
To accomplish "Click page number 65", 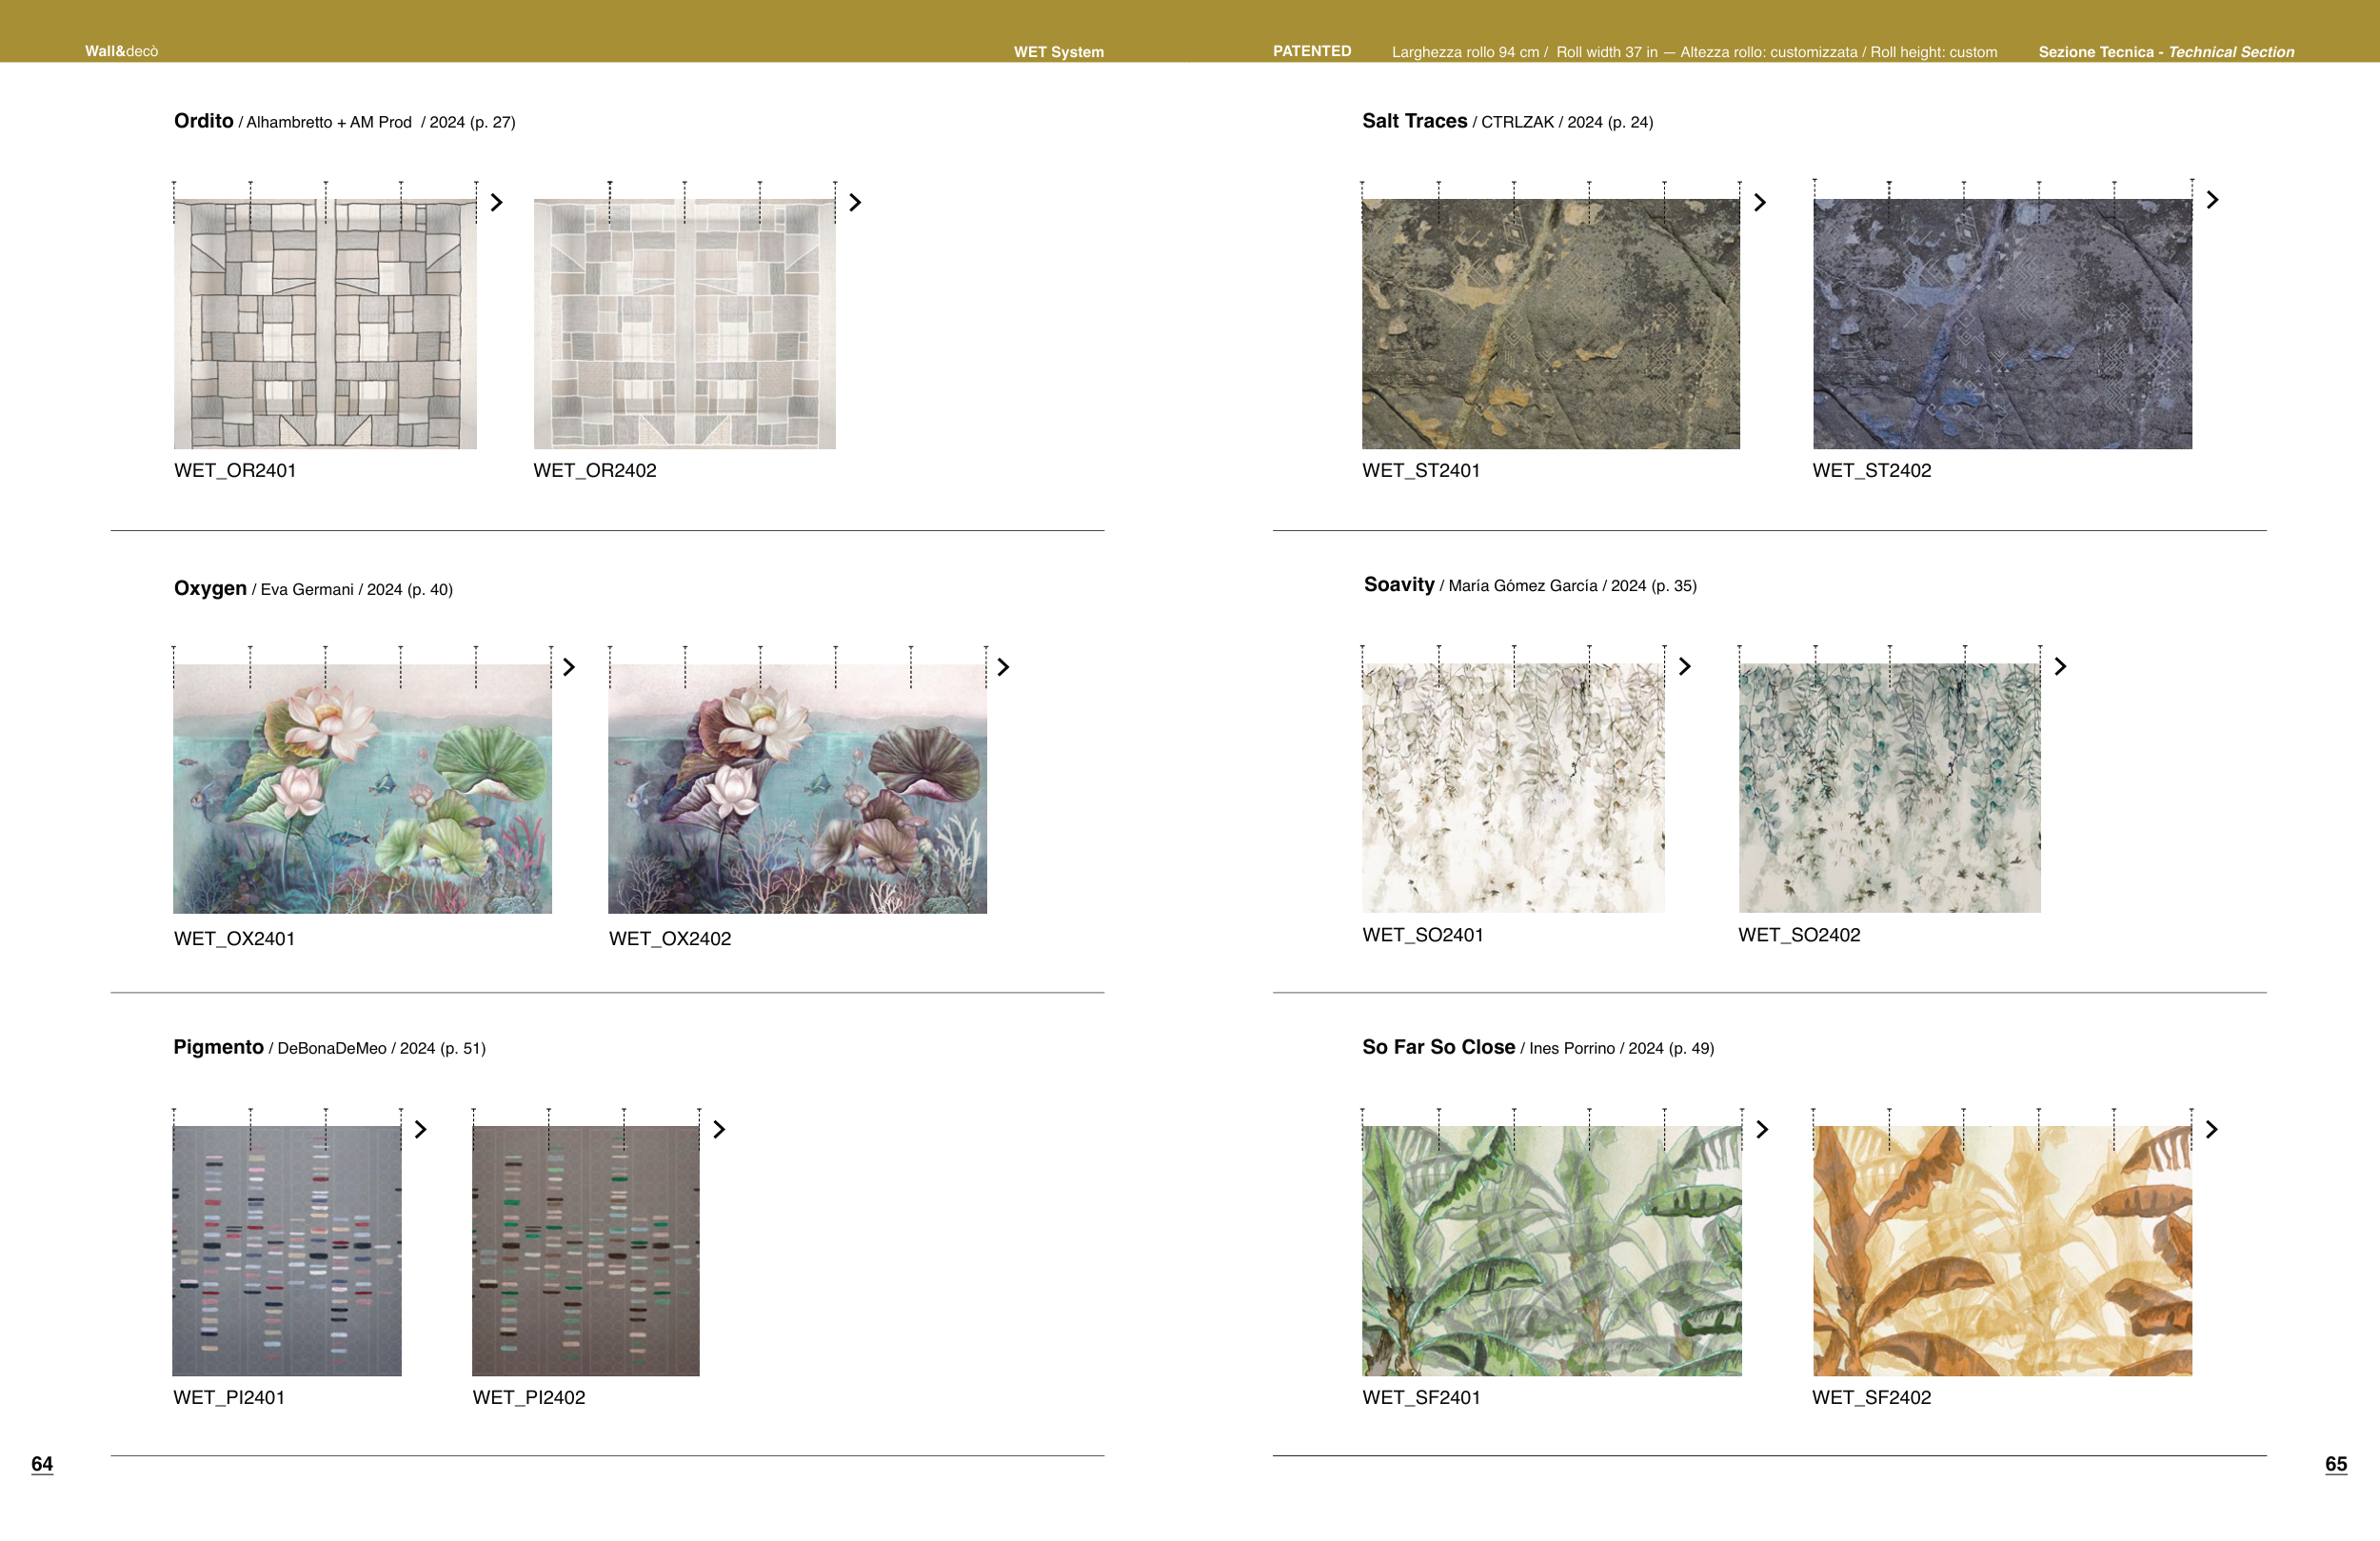I will (x=2335, y=1464).
